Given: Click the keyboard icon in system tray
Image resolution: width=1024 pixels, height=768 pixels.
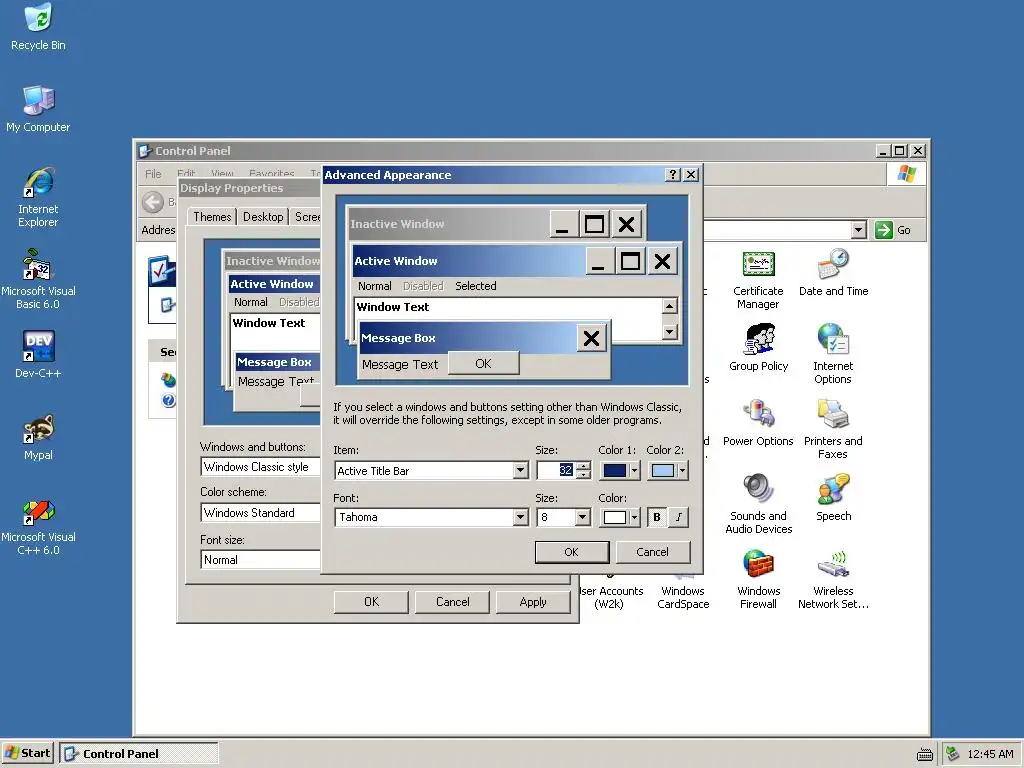Looking at the screenshot, I should pos(925,754).
